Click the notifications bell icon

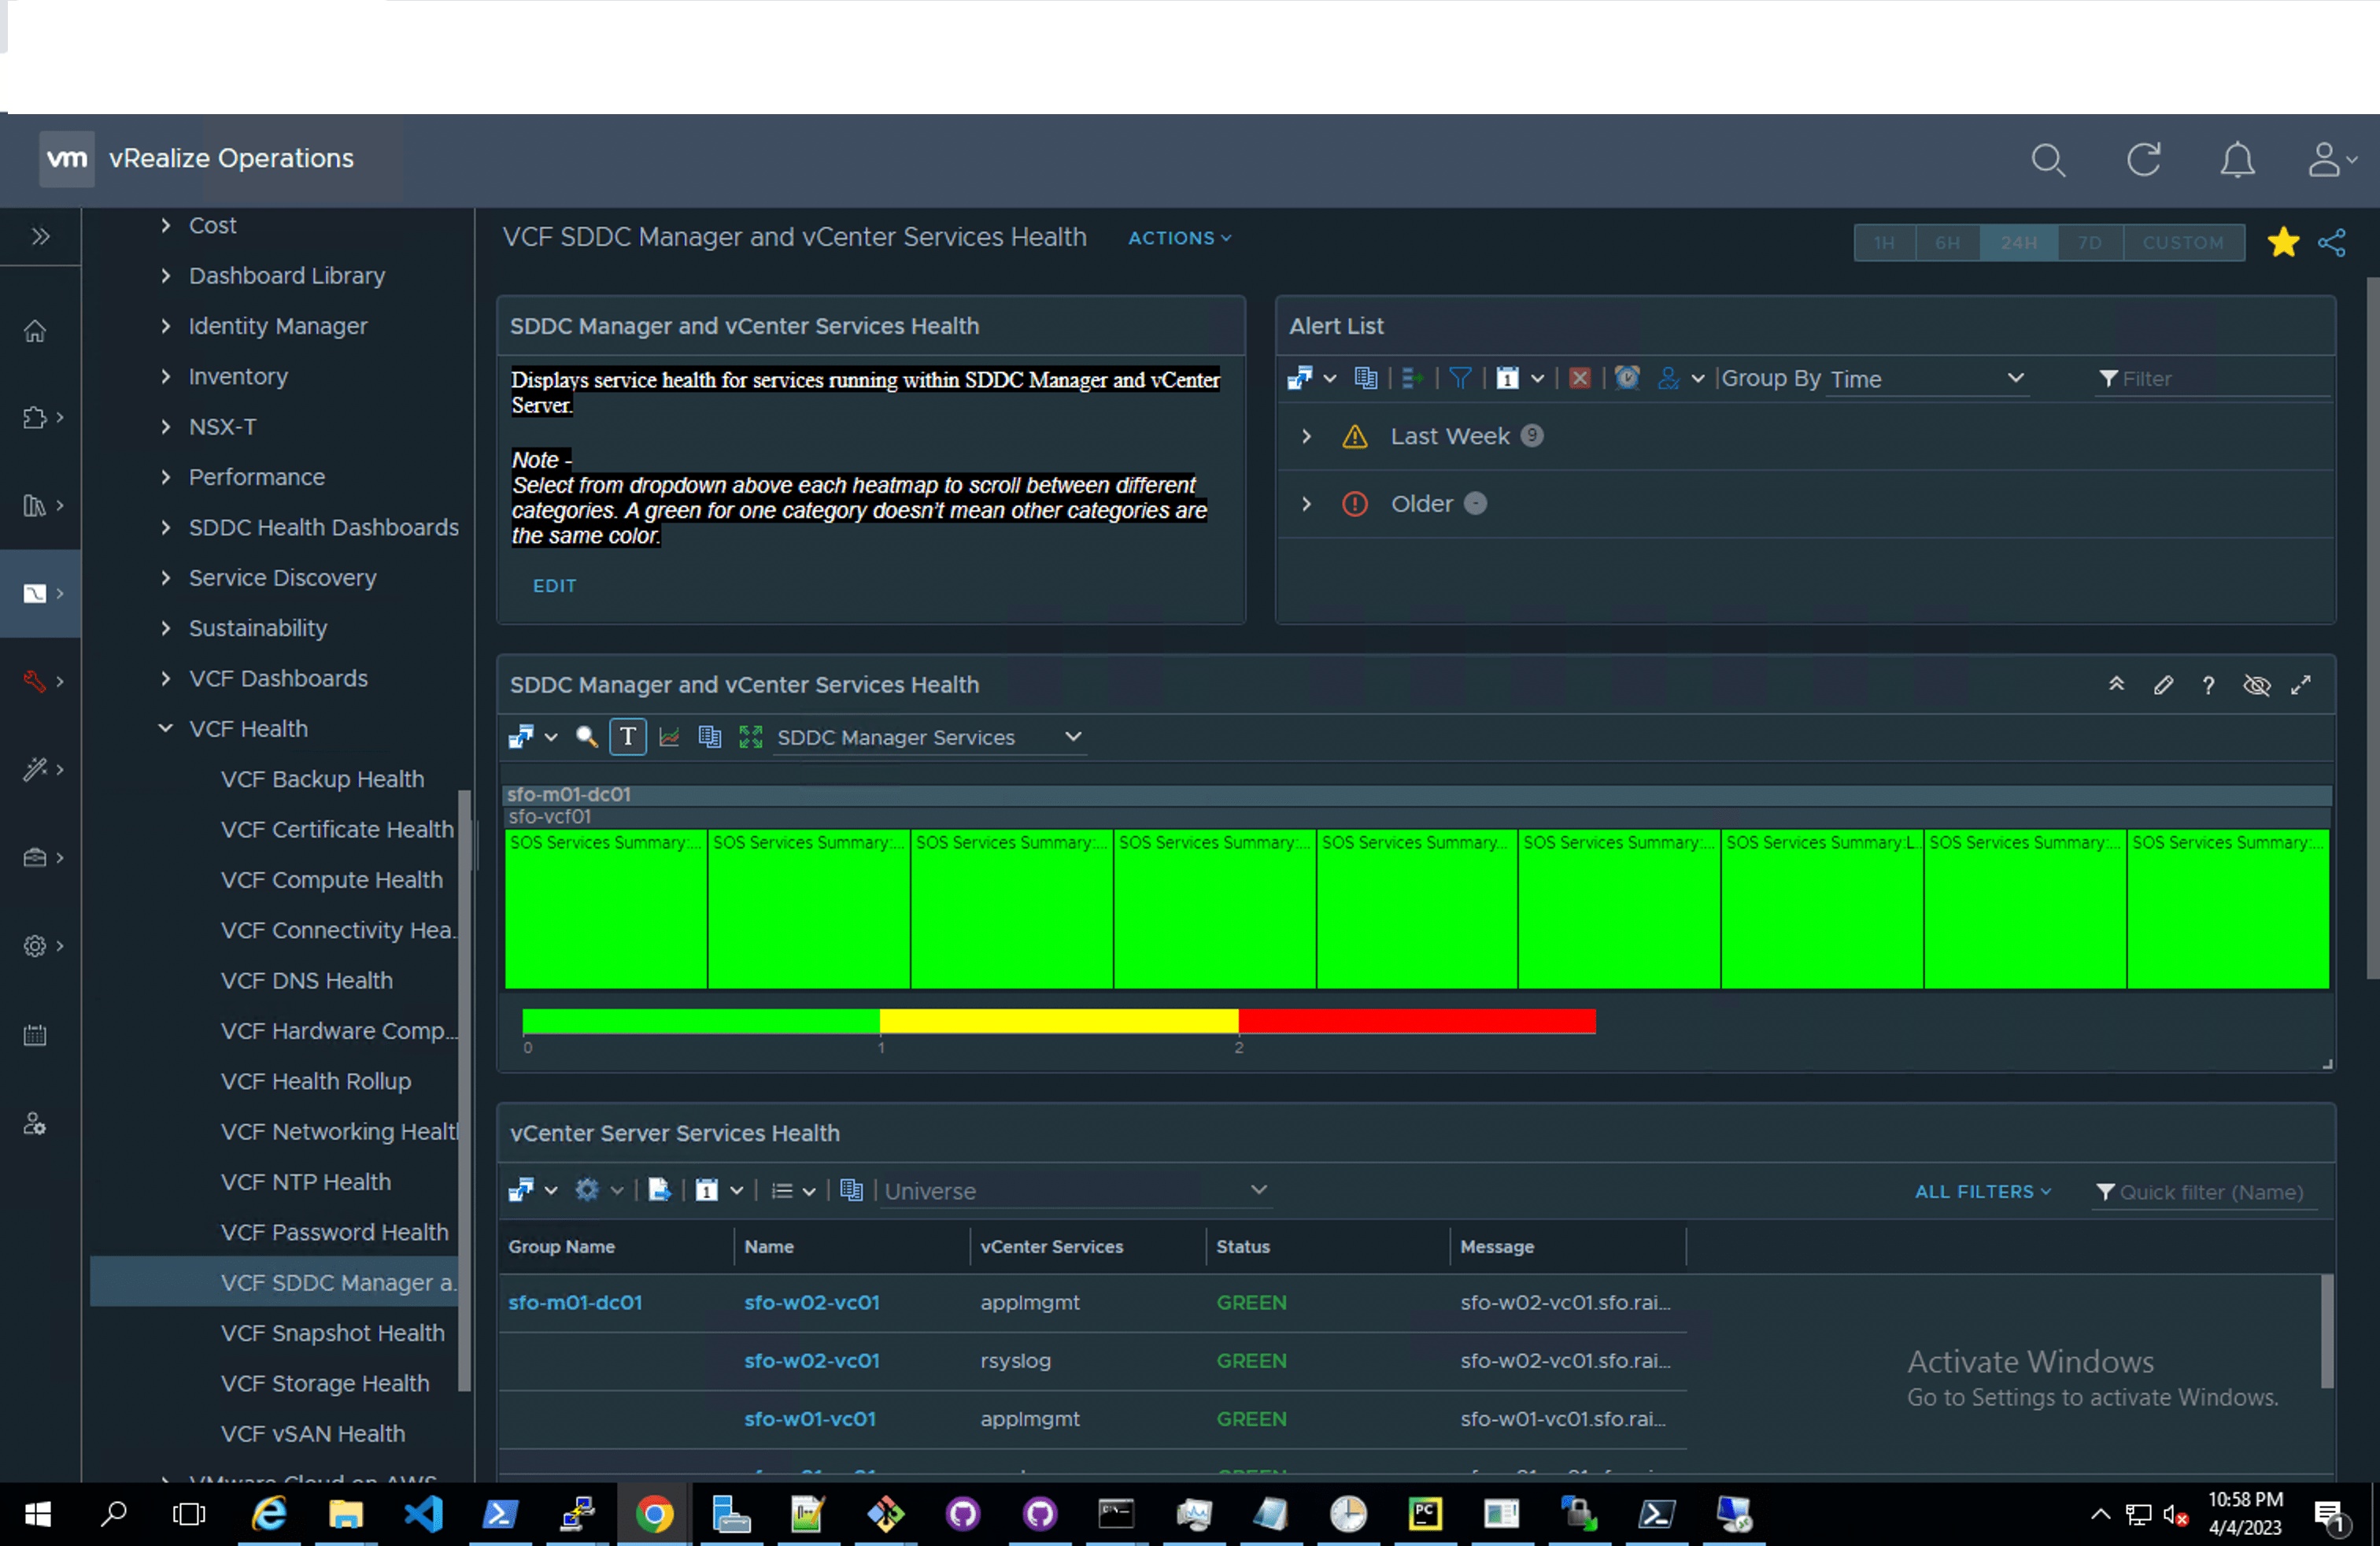(x=2238, y=160)
